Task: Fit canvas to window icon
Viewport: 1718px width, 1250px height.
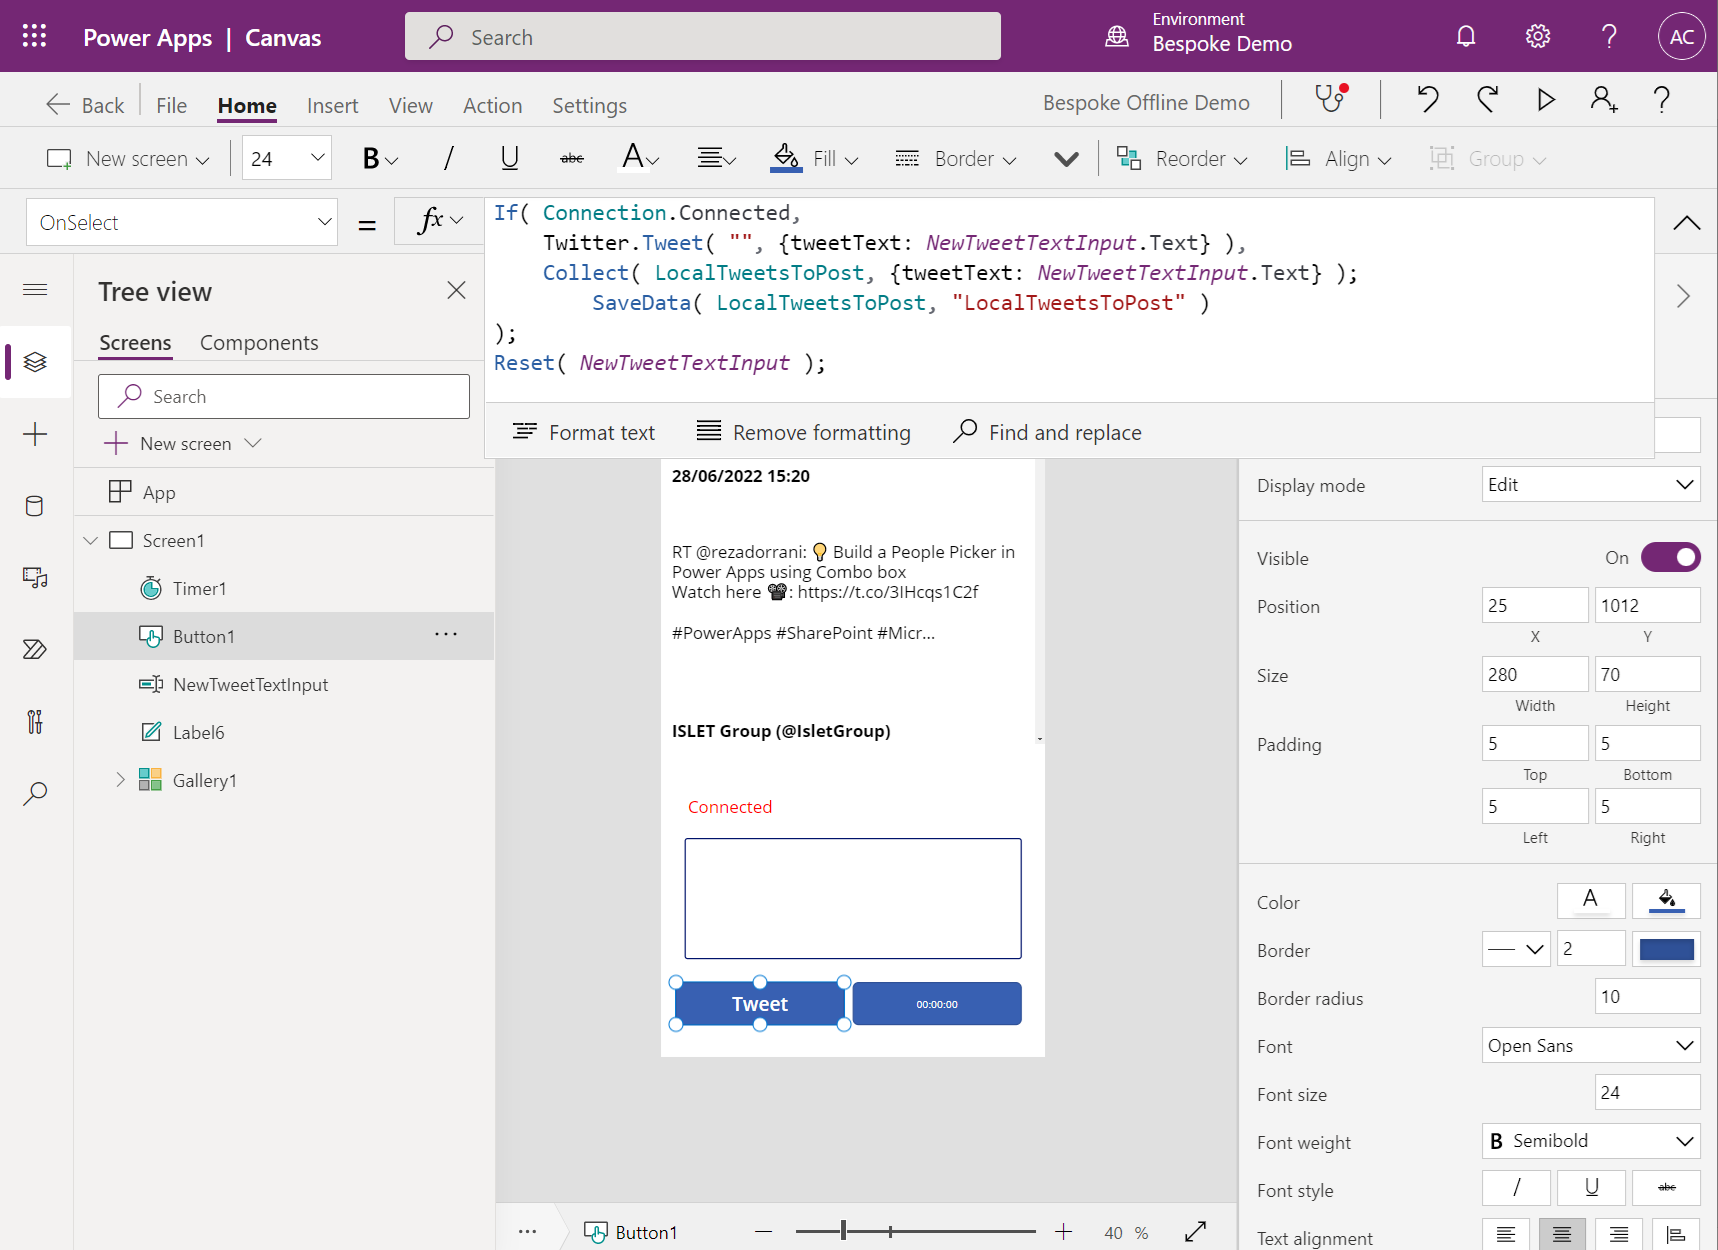Action: tap(1195, 1232)
